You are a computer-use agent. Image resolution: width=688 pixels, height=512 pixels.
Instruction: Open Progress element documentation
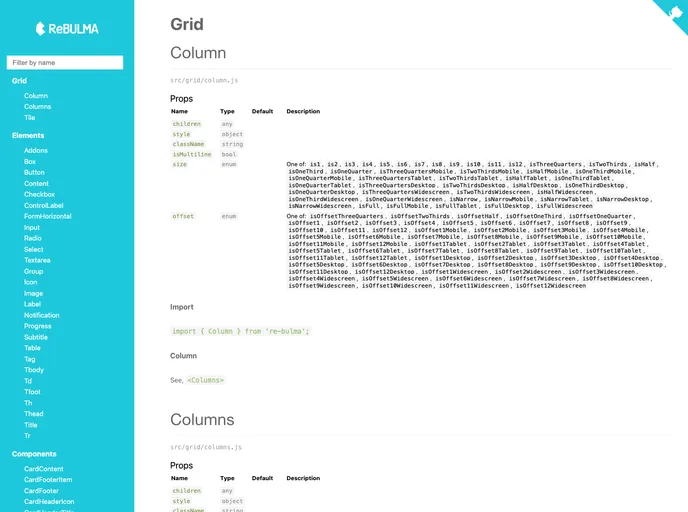click(38, 326)
